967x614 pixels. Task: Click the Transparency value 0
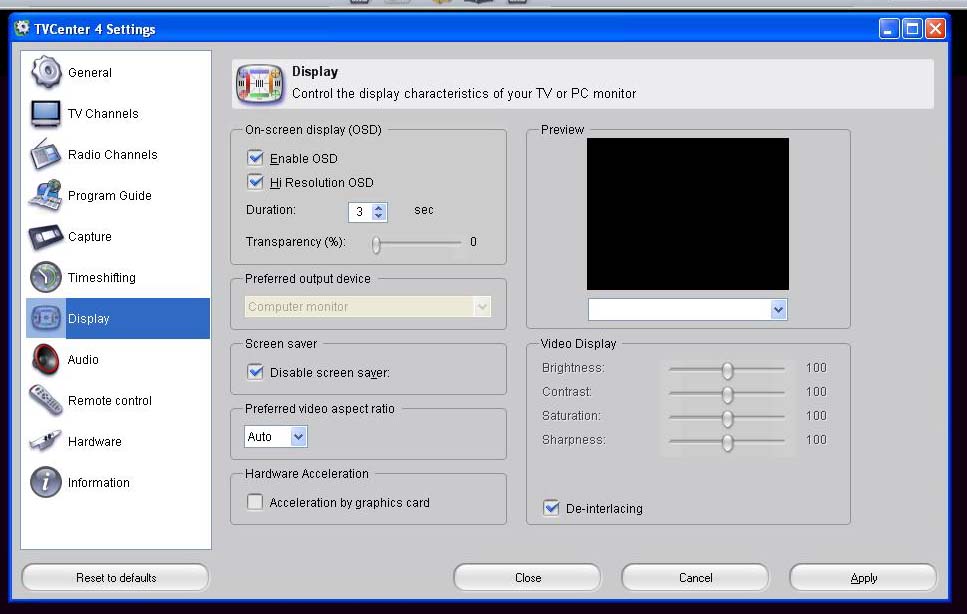473,242
